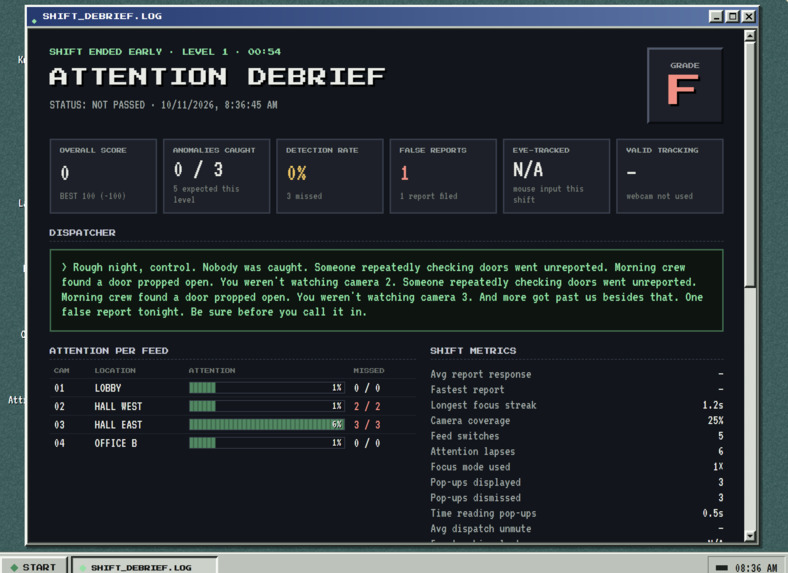Select SHIFT_DEBRIEF.LOG taskbar entry
This screenshot has width=788, height=573.
144,566
